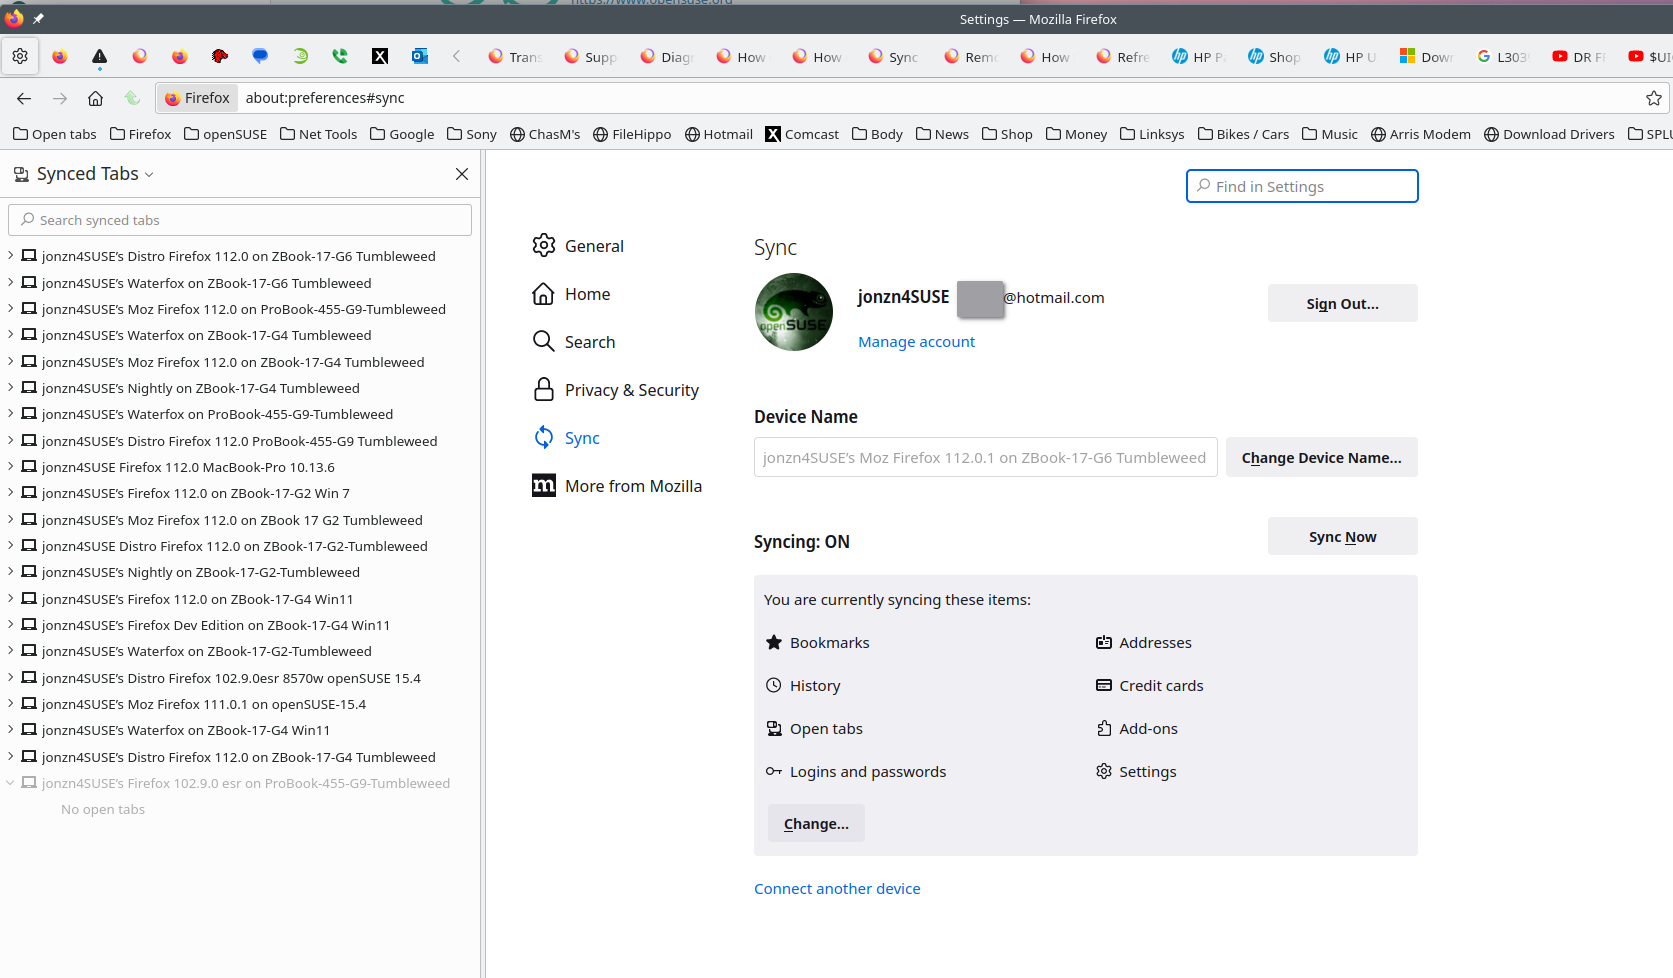Image resolution: width=1673 pixels, height=978 pixels.
Task: Click the openSUSE account avatar
Action: coord(794,312)
